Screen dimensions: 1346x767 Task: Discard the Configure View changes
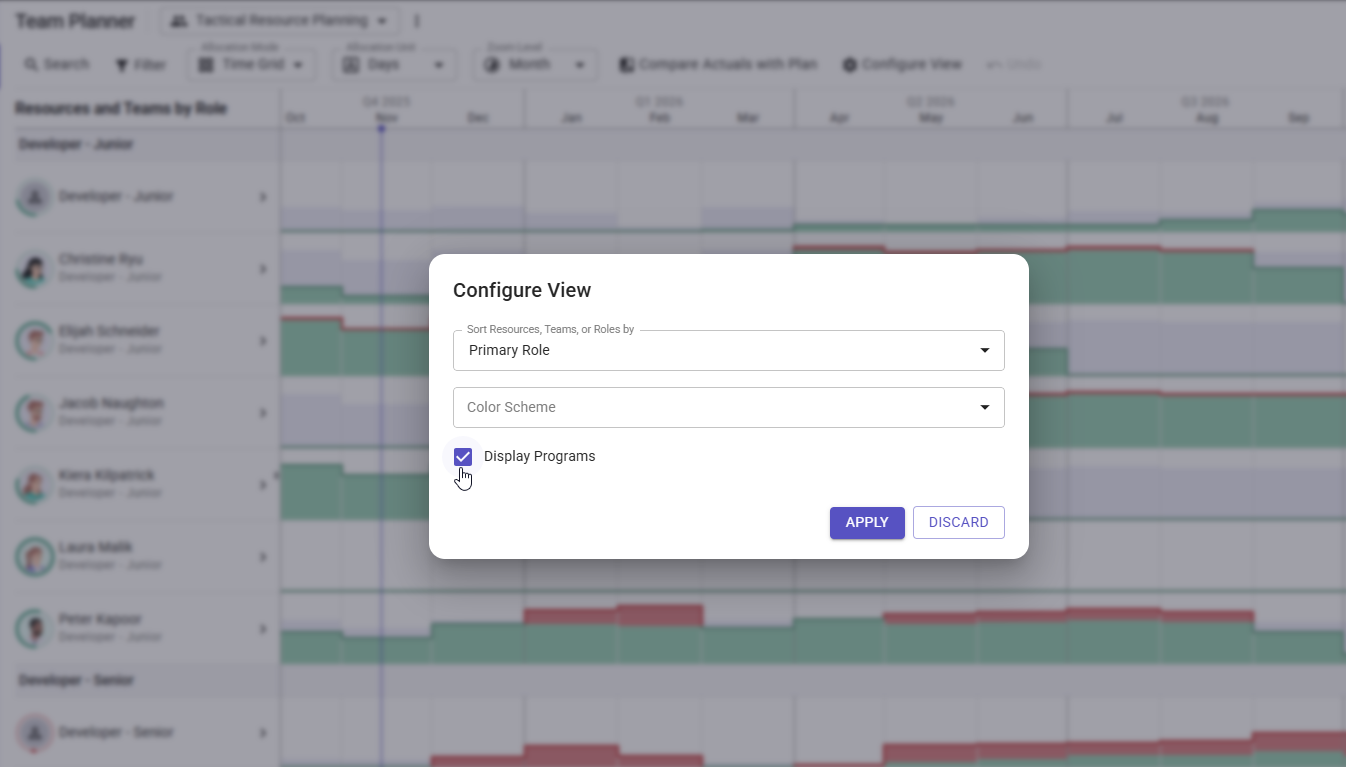click(x=958, y=523)
